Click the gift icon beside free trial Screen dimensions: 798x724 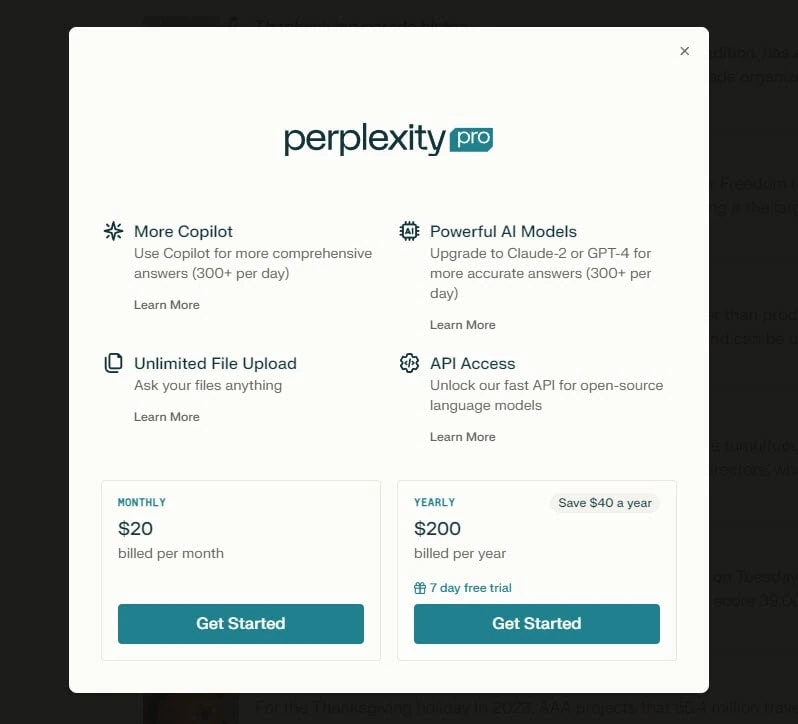tap(420, 588)
